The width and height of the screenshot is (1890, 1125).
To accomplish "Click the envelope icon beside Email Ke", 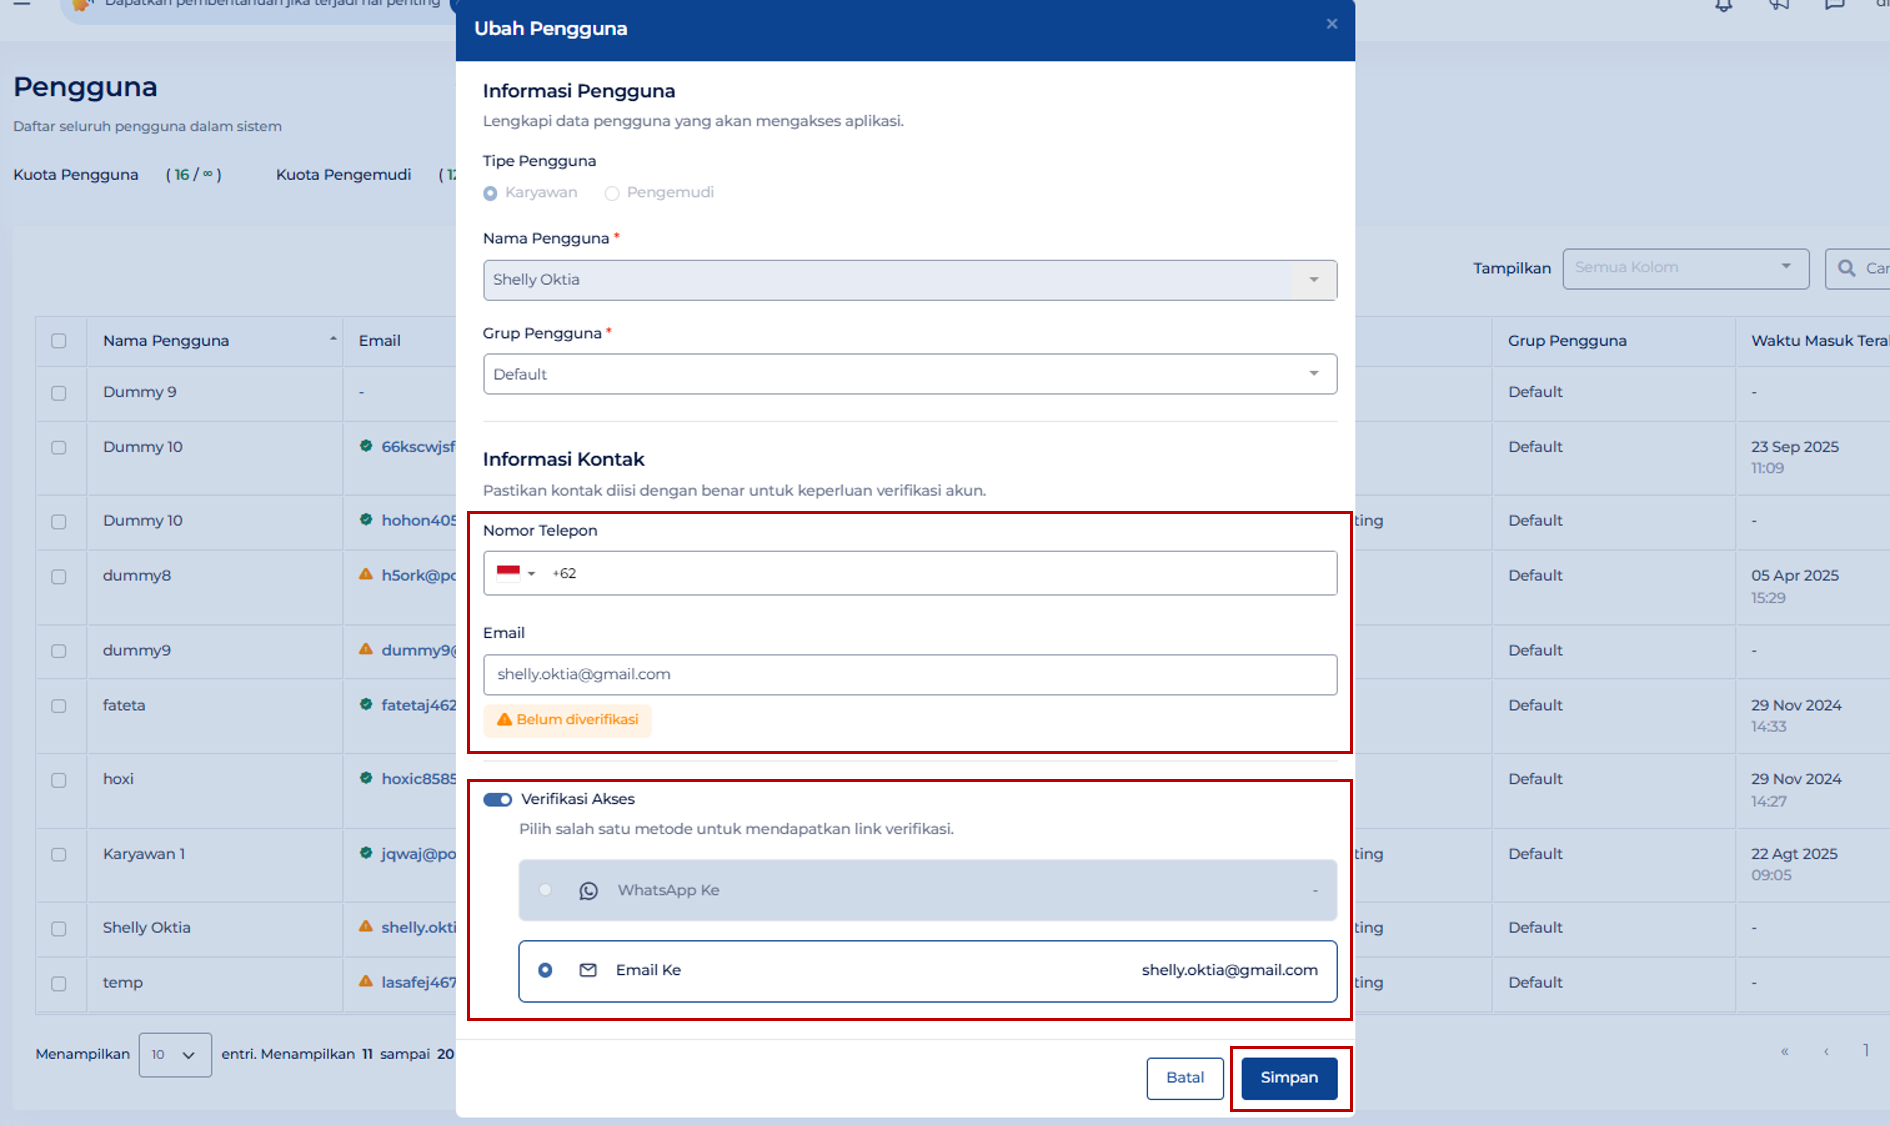I will click(588, 970).
